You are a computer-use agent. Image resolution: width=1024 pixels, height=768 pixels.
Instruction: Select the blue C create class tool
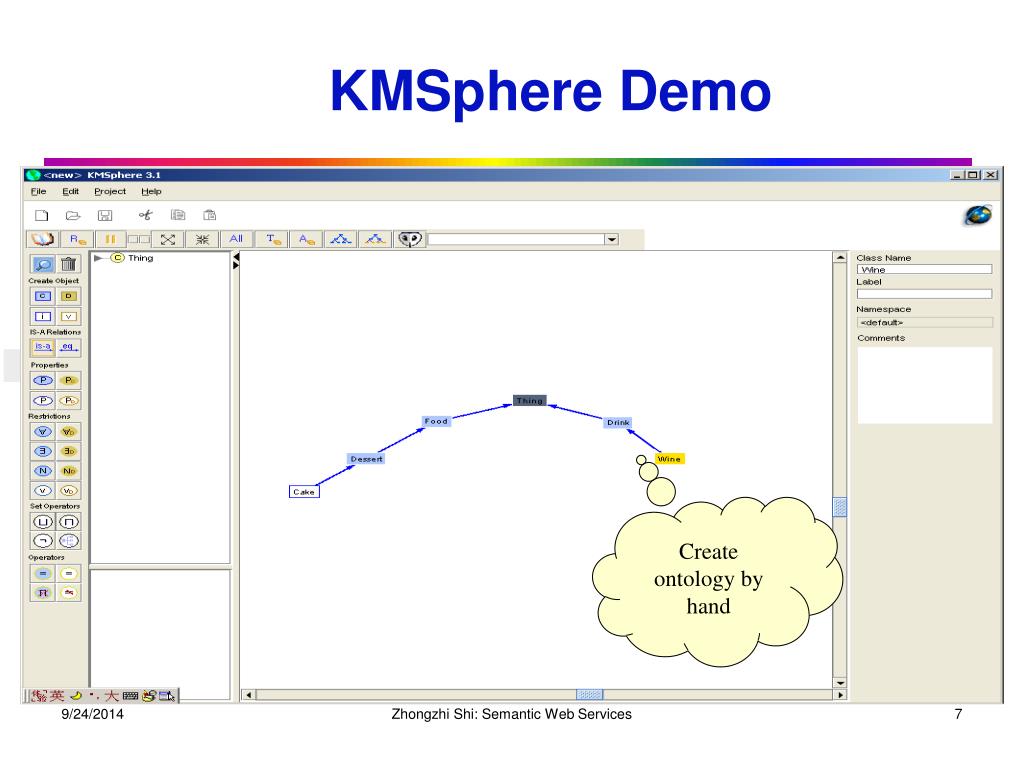(43, 296)
